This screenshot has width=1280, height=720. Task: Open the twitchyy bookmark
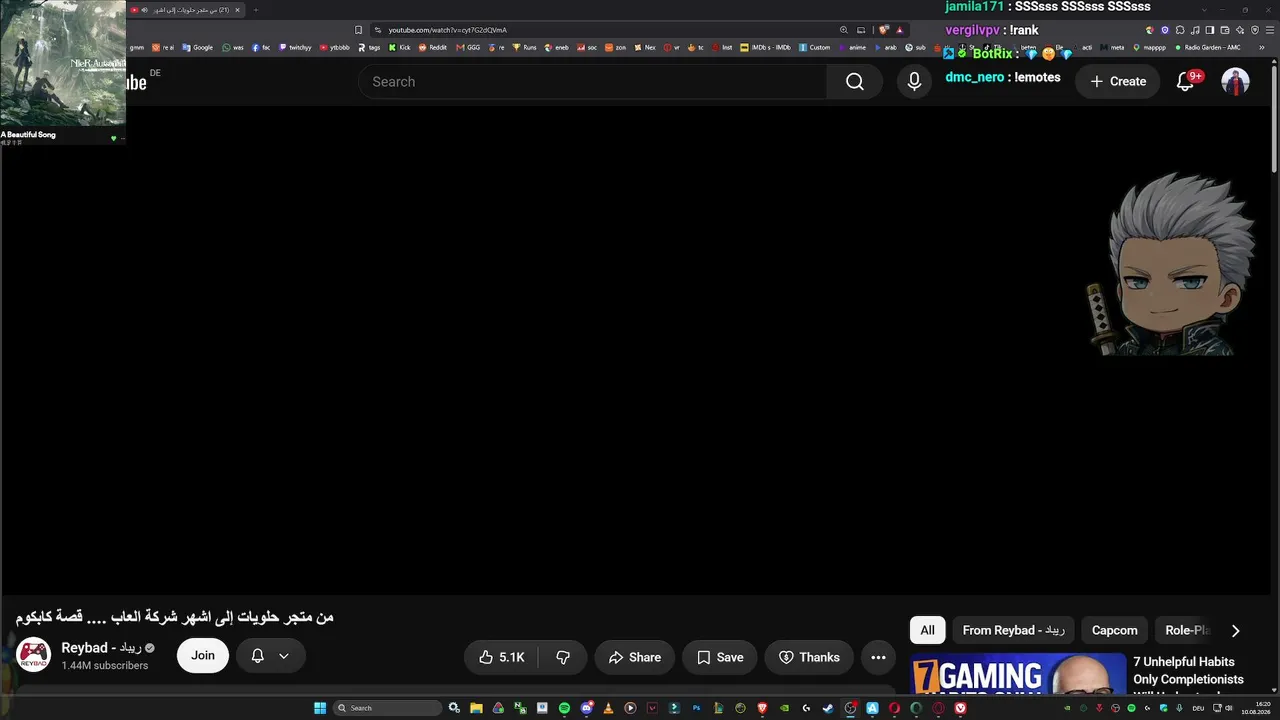click(296, 47)
